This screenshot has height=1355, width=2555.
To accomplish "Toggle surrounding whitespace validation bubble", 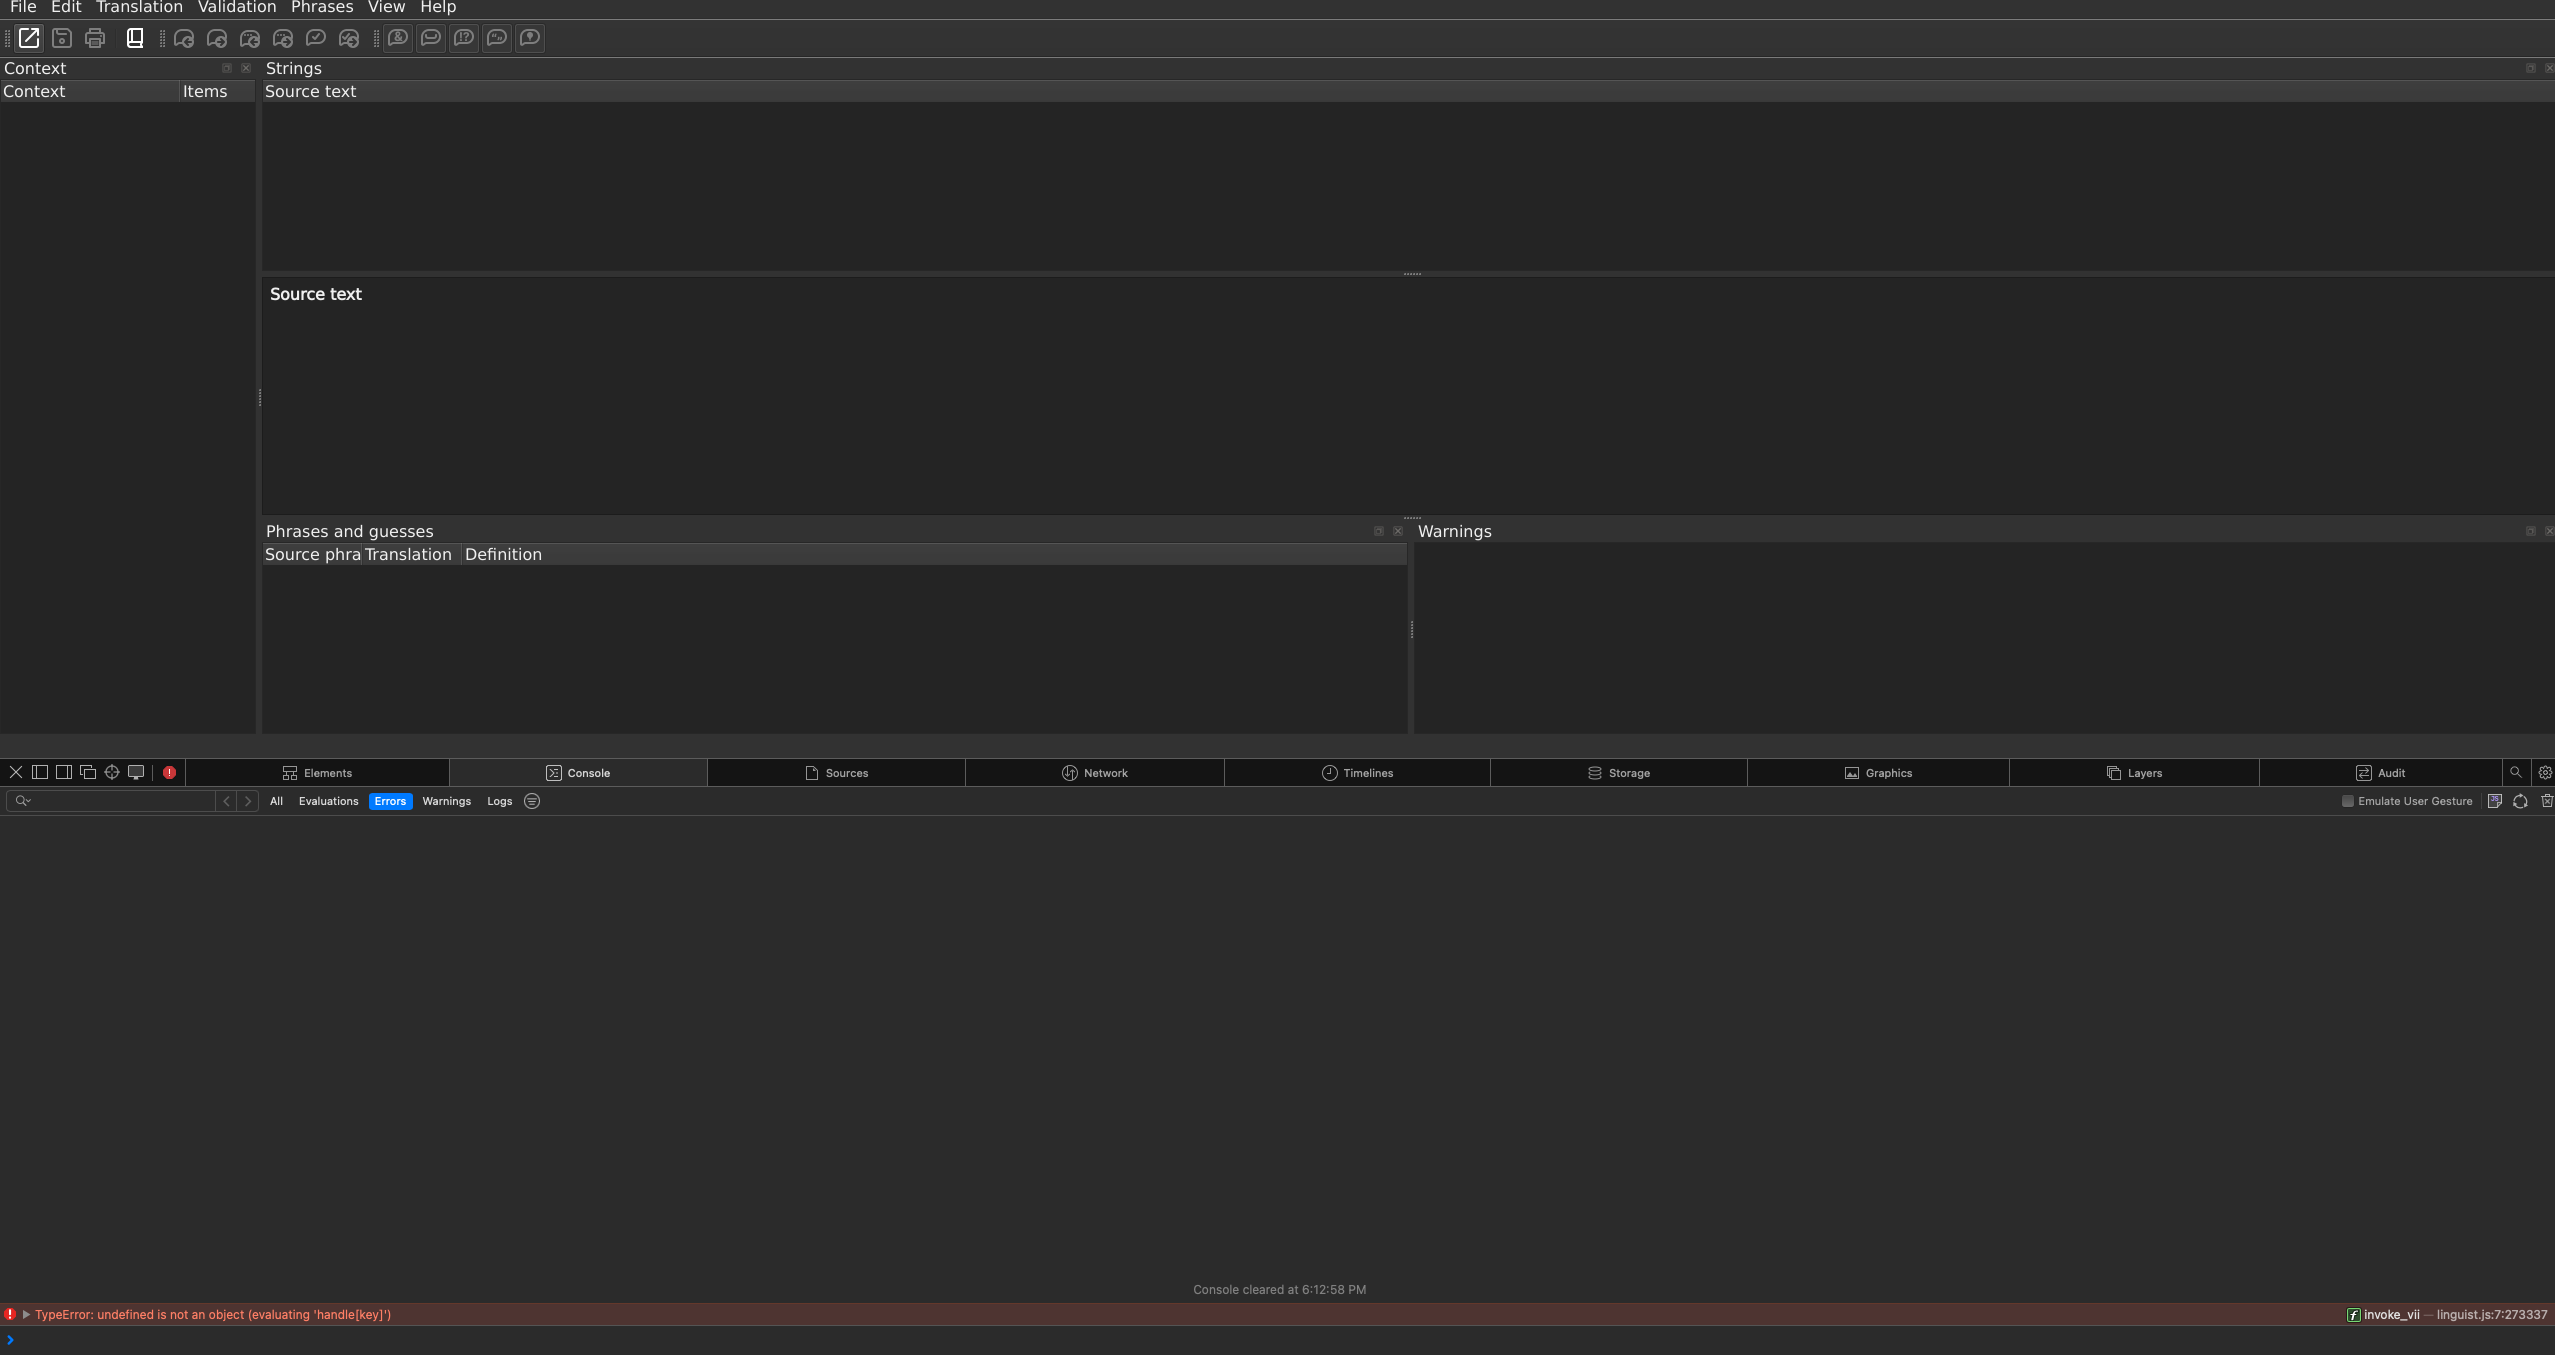I will 431,38.
